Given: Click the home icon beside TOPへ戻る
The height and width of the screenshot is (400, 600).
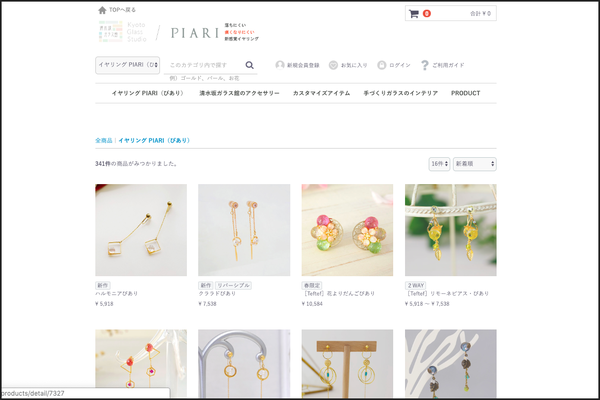Looking at the screenshot, I should 102,10.
